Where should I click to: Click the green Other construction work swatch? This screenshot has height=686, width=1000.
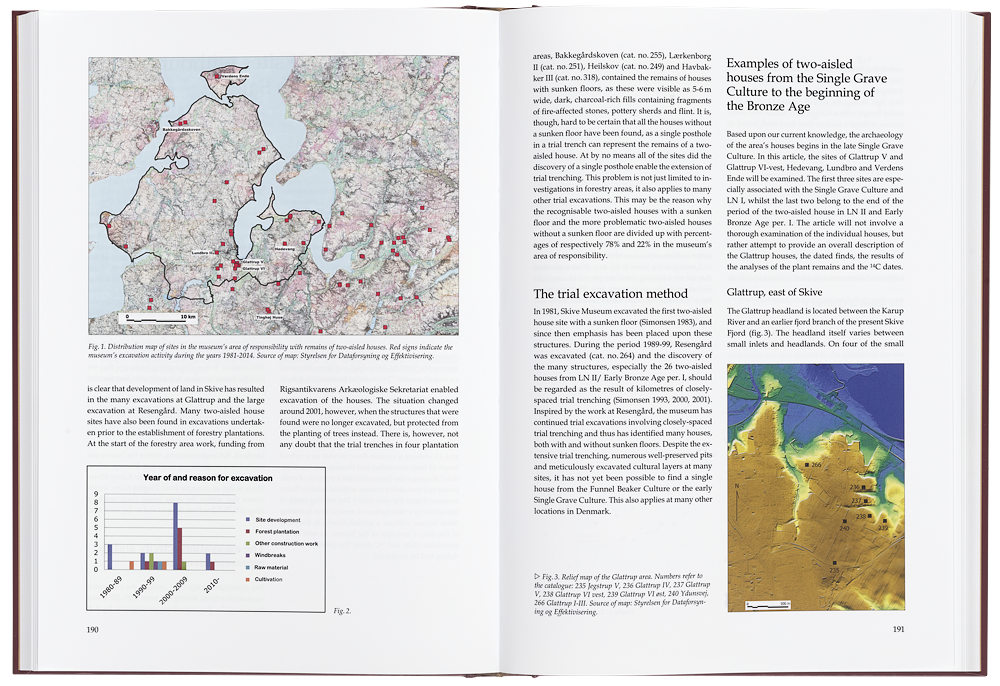point(247,543)
